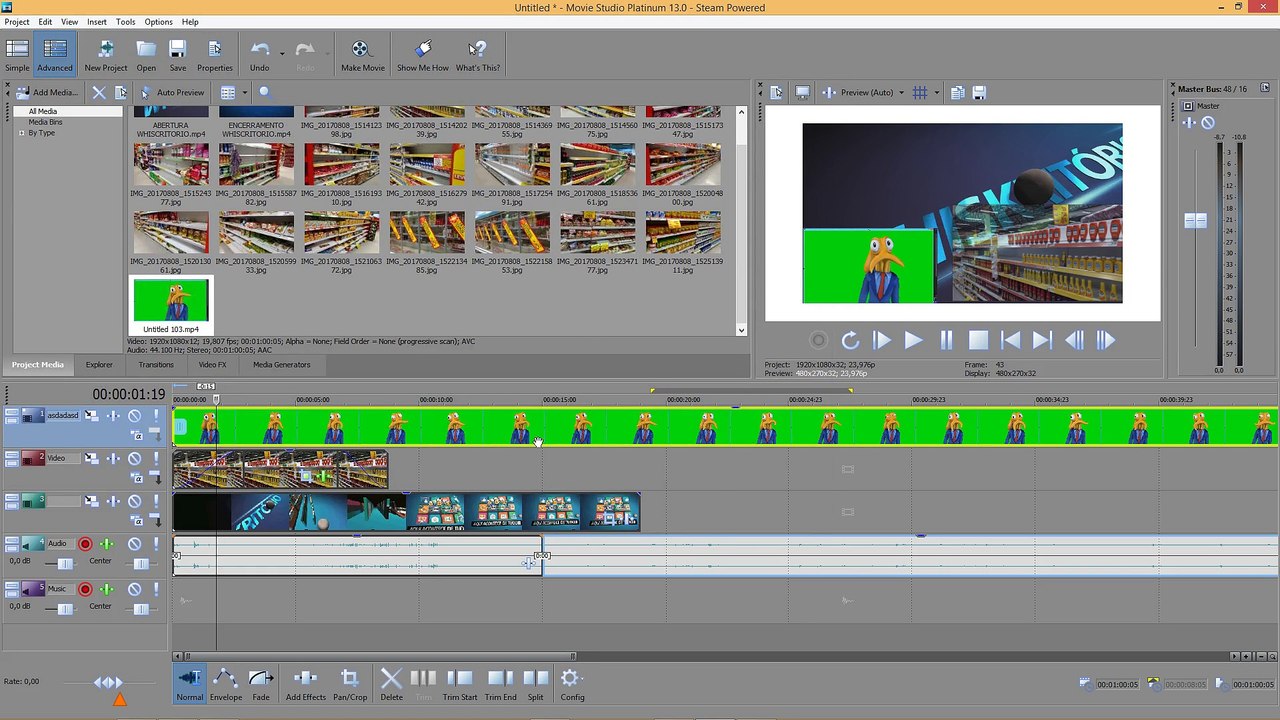Screen dimensions: 1280x720
Task: Open the Undo history dropdown arrow
Action: [282, 52]
